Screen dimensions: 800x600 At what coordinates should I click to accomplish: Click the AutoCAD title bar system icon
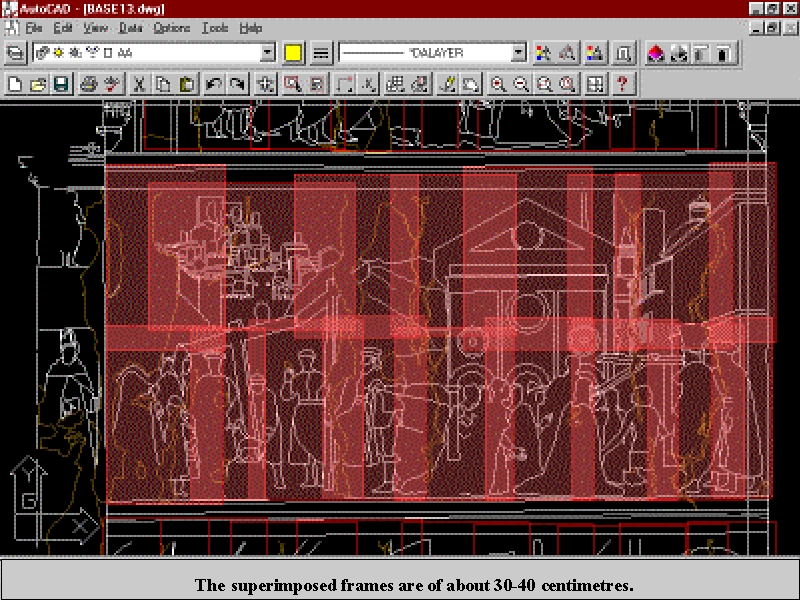[x=10, y=9]
